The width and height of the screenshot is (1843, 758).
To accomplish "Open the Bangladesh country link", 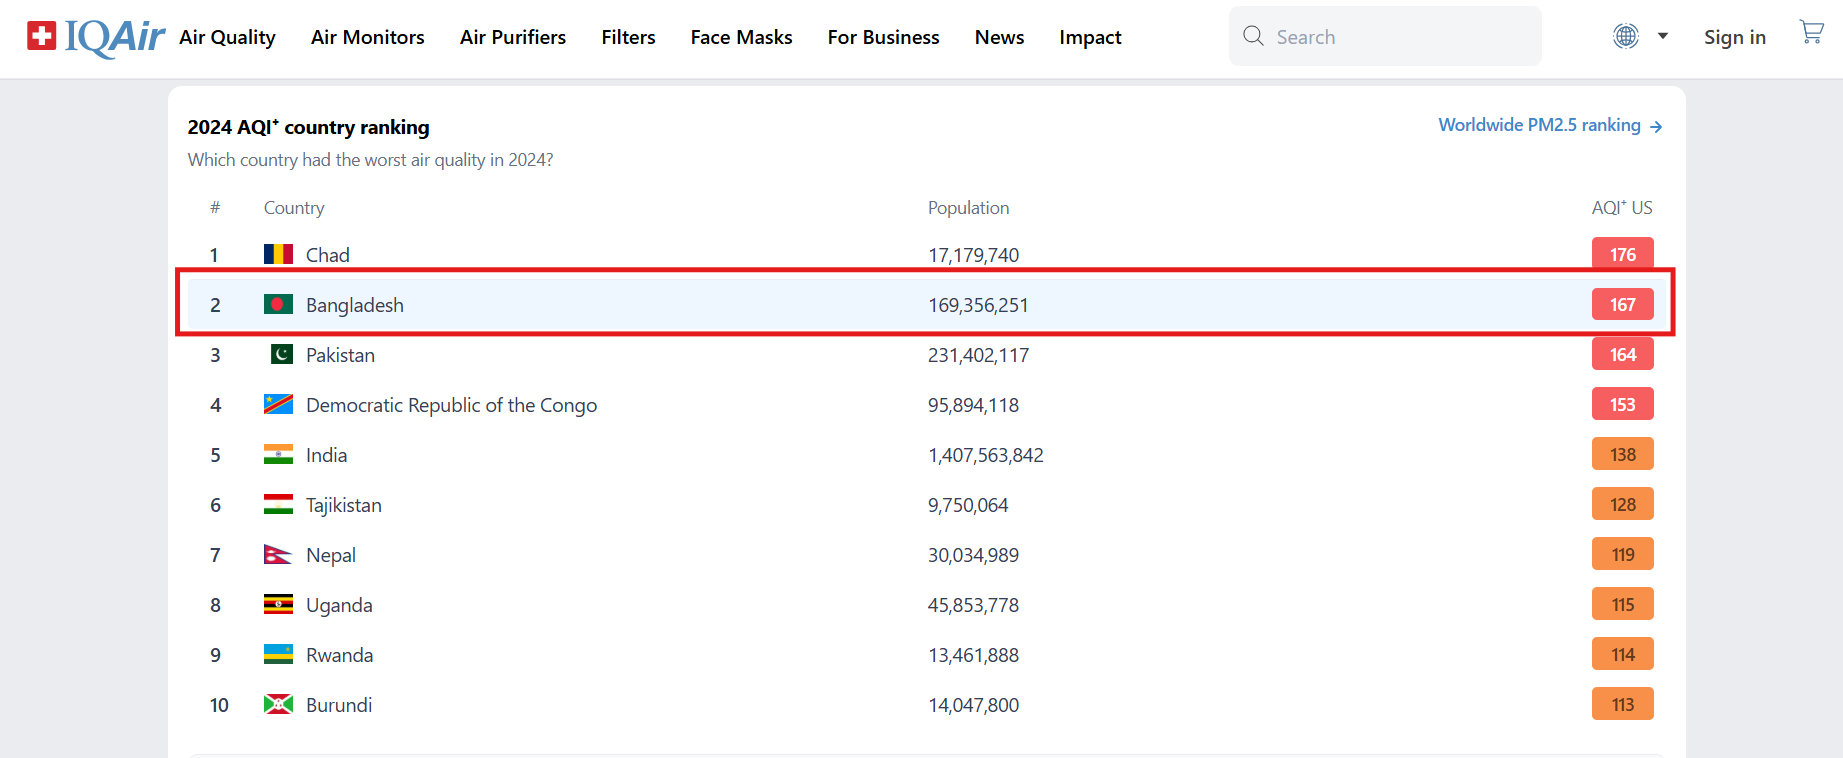I will [x=355, y=305].
